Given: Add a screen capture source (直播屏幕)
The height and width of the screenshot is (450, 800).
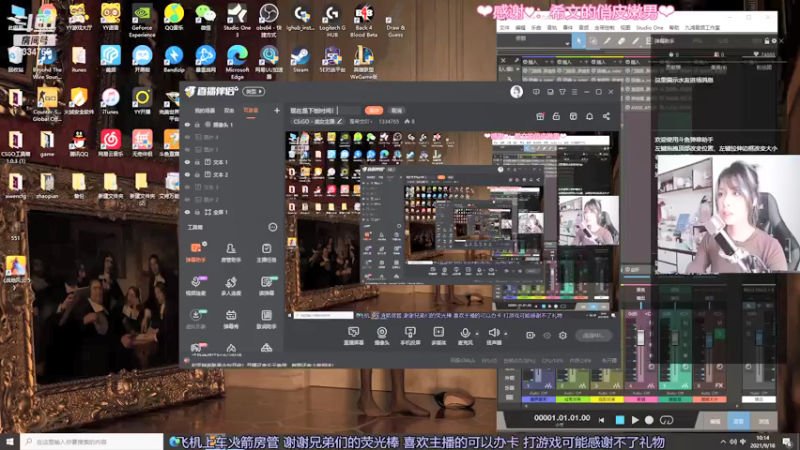Looking at the screenshot, I should (353, 336).
